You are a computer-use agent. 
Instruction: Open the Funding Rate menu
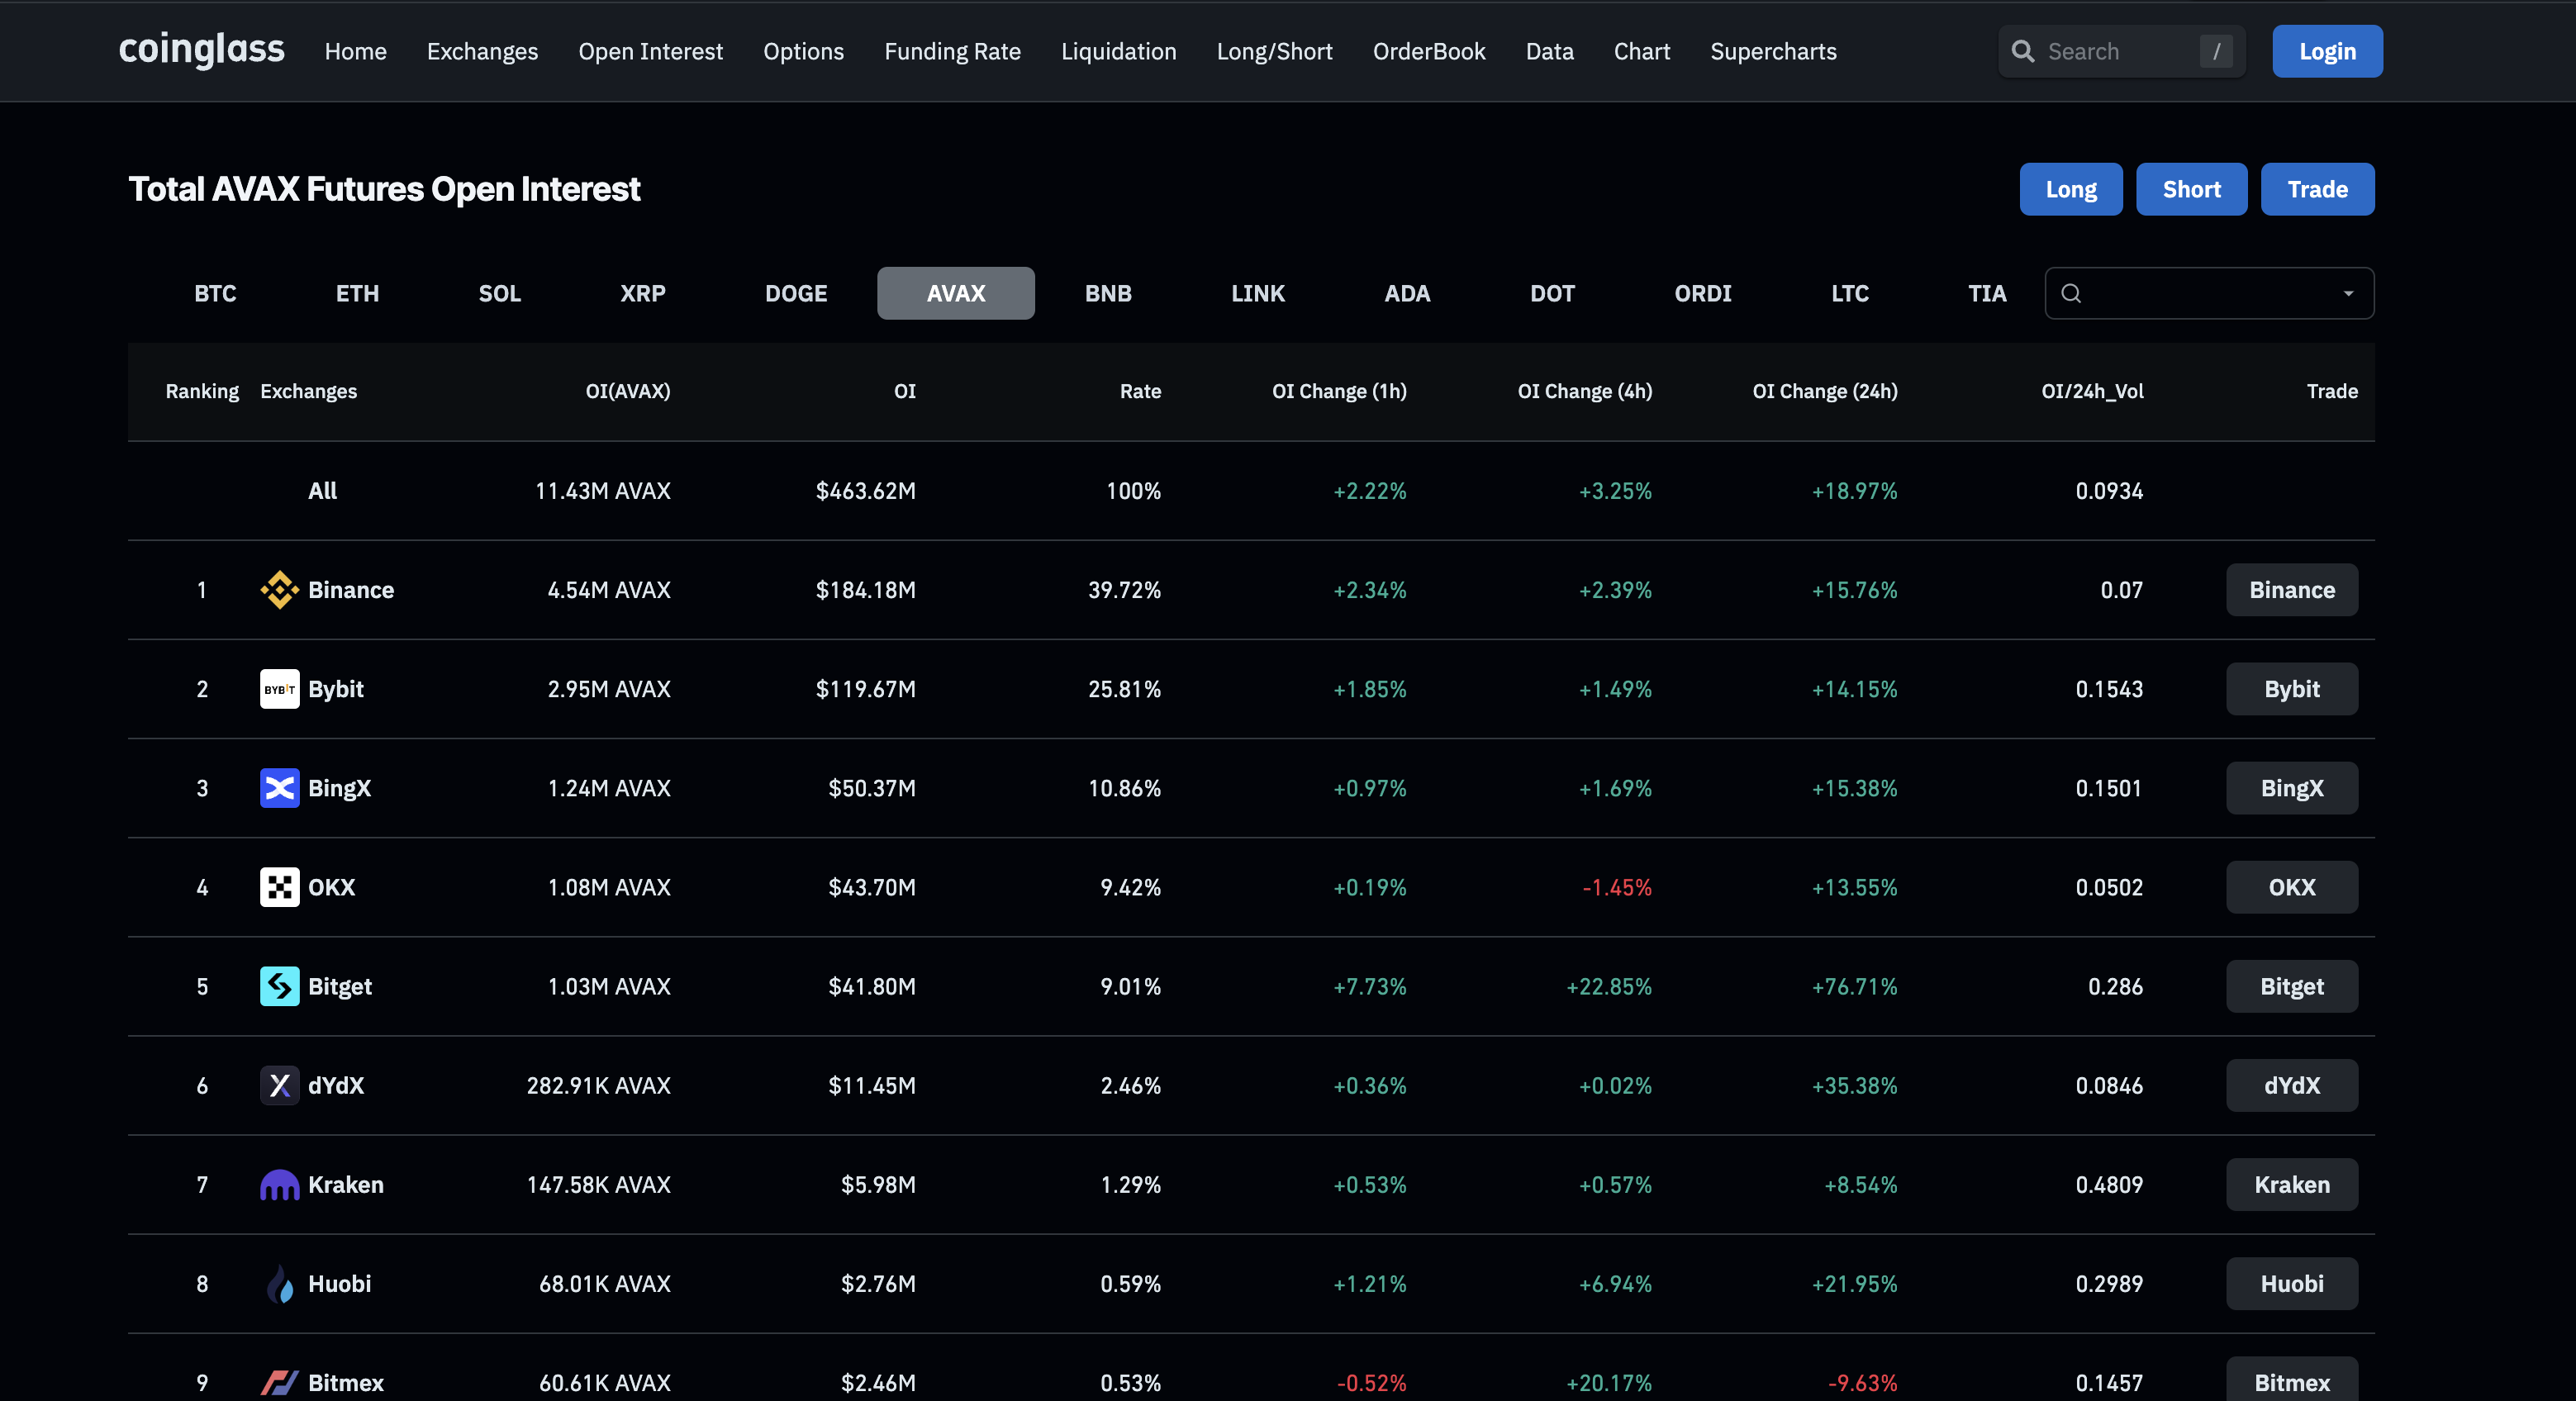(952, 51)
